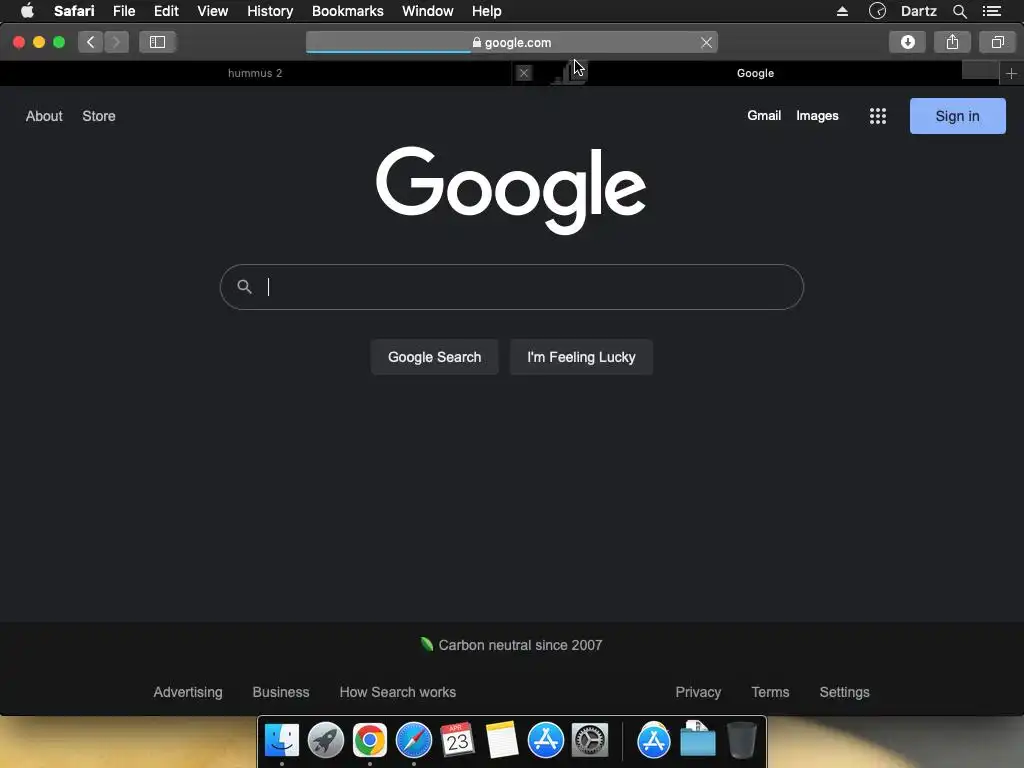The width and height of the screenshot is (1024, 768).
Task: Open the History menu
Action: coord(270,11)
